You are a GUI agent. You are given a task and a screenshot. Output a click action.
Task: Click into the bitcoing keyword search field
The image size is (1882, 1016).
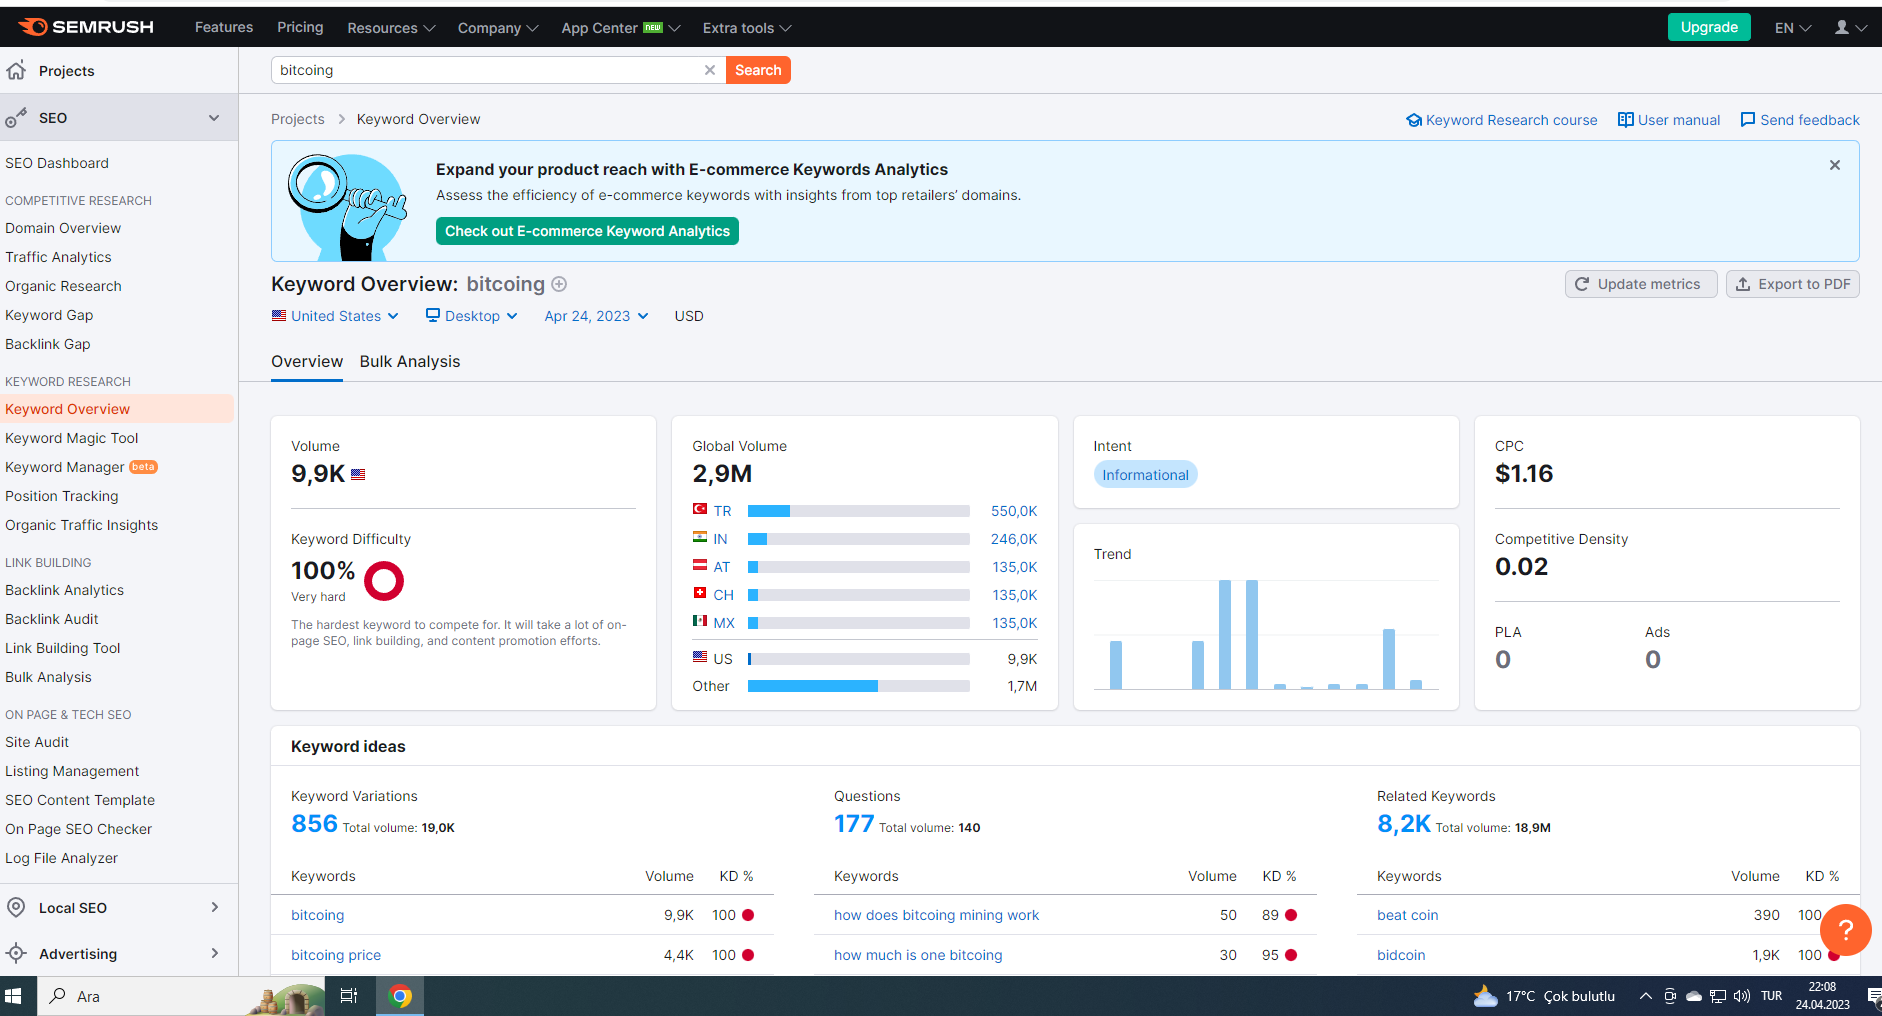[488, 70]
